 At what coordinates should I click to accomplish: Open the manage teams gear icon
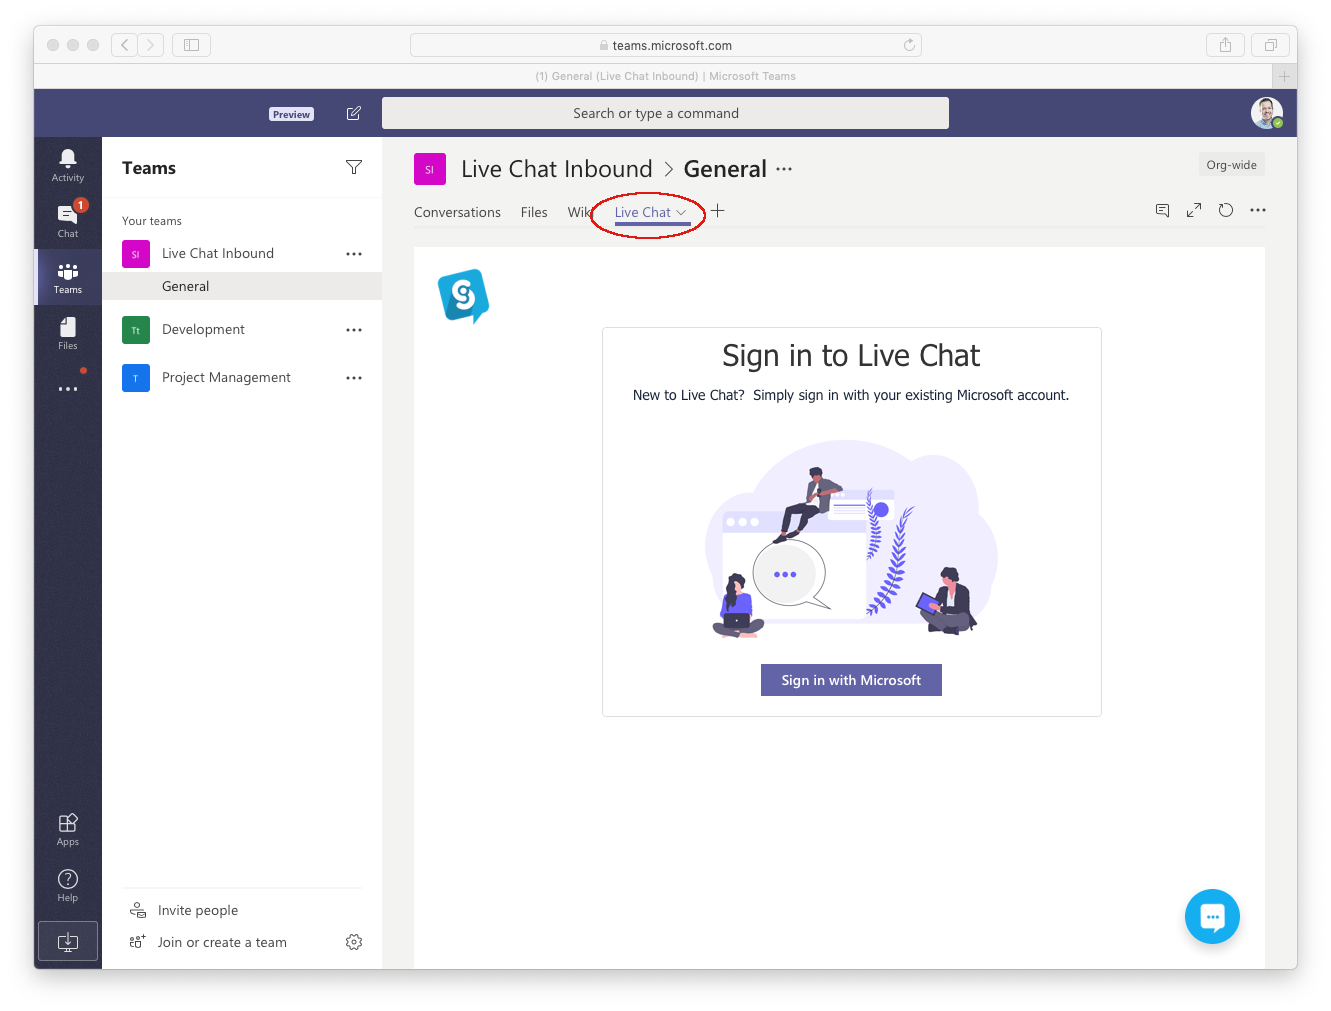[354, 942]
